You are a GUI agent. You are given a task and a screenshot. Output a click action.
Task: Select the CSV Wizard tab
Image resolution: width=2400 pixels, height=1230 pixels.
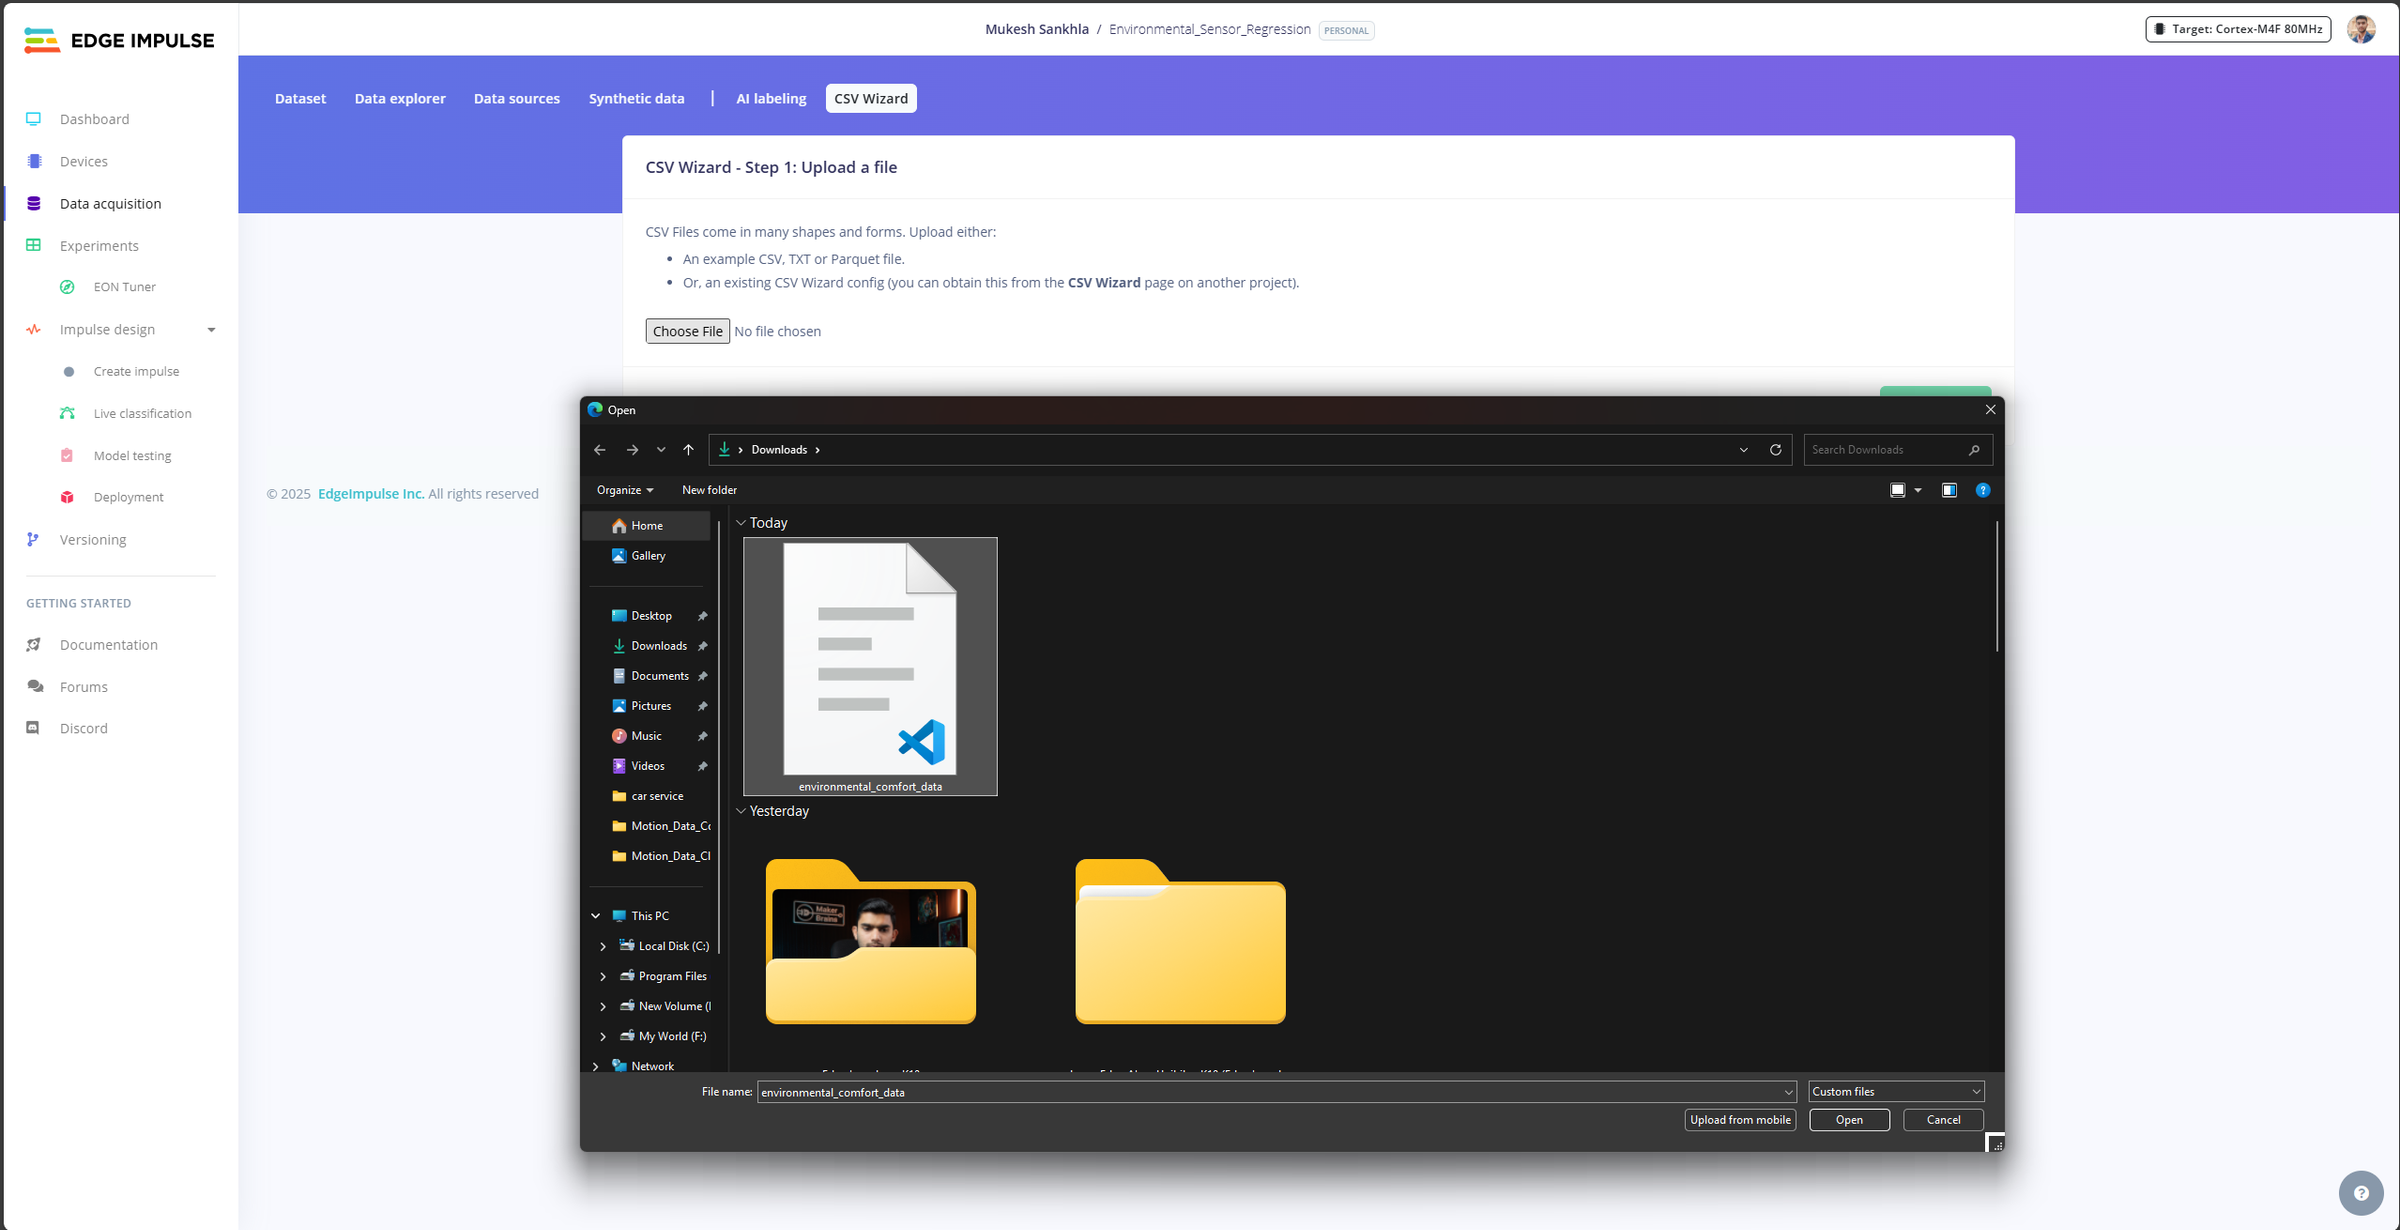(871, 98)
